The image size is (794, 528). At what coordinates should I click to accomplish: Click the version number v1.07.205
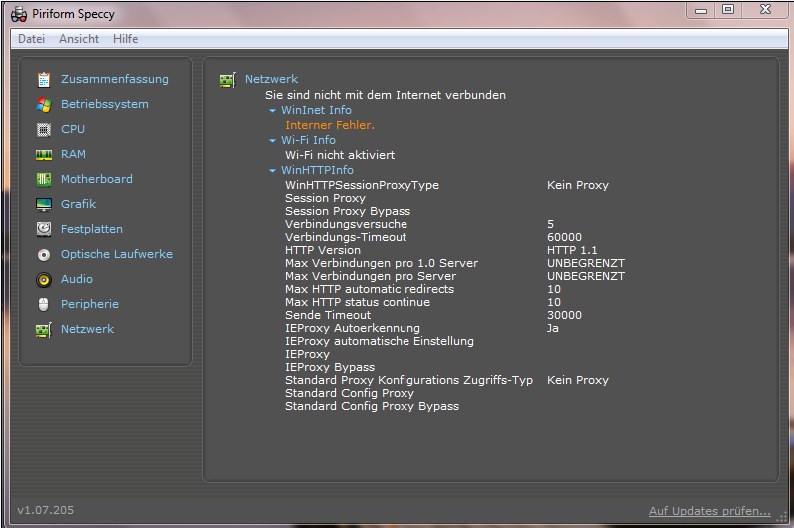click(46, 510)
